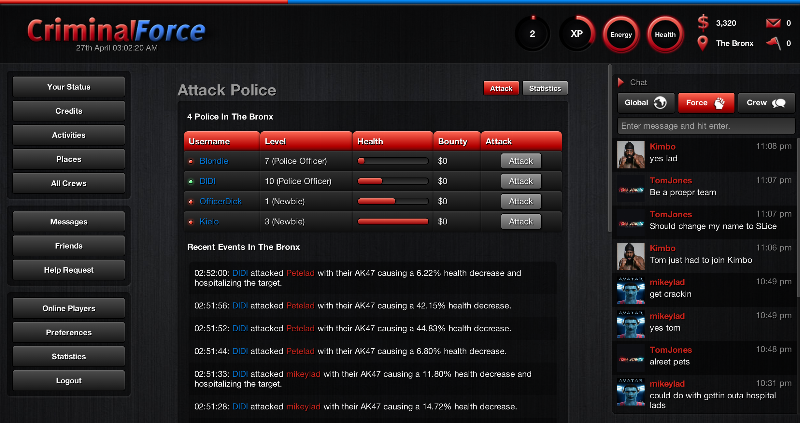Open the Friends sidebar item
800x423 pixels.
69,246
